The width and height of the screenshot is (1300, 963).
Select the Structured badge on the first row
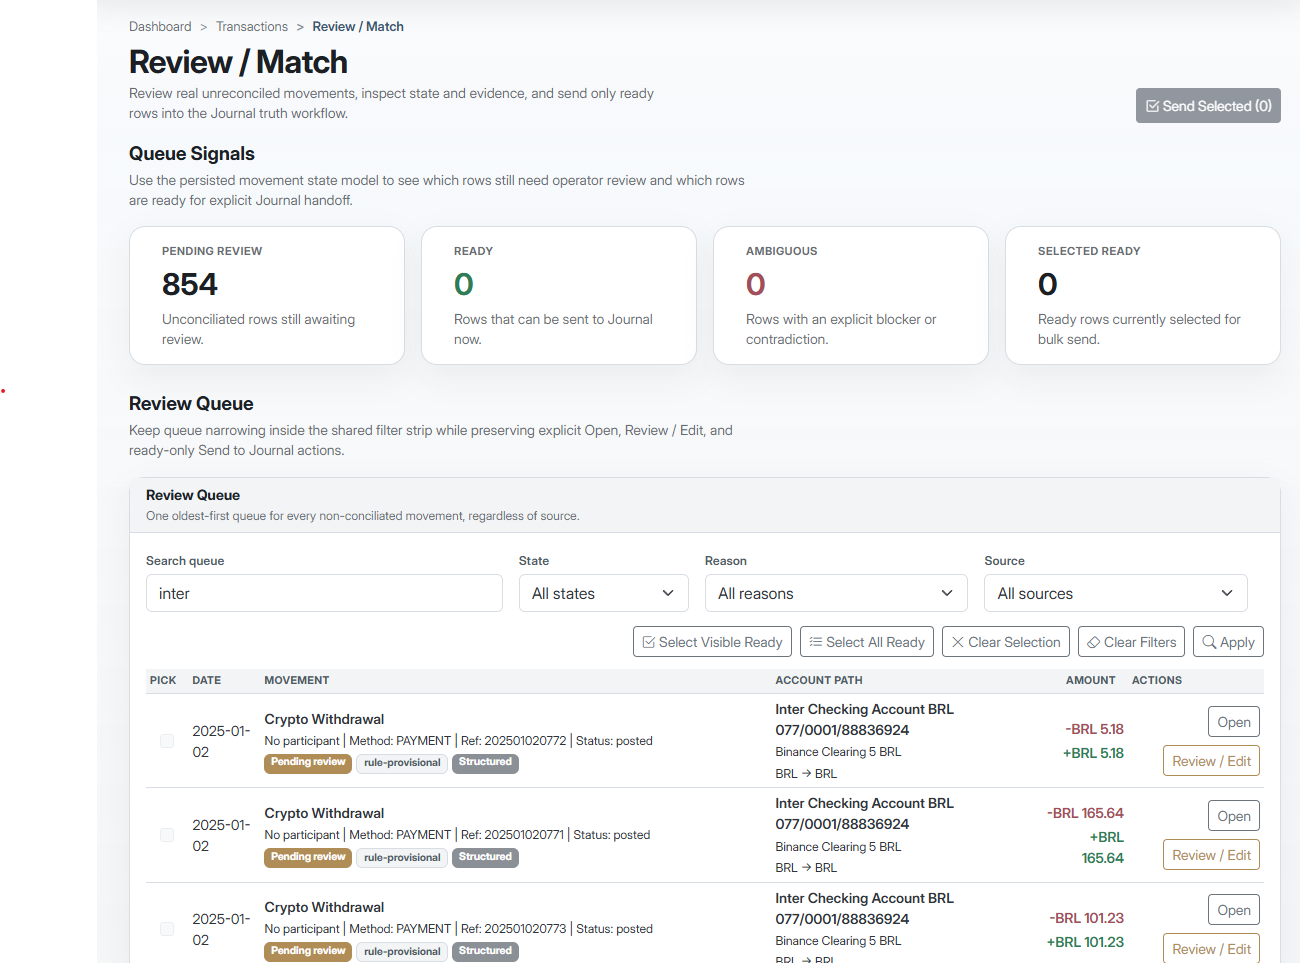(485, 762)
